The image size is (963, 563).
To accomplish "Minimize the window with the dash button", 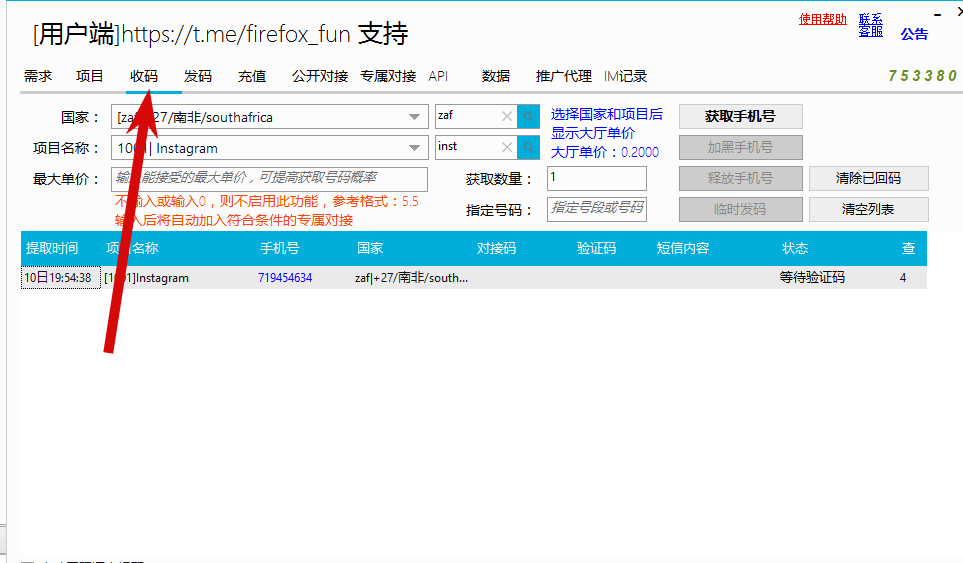I will pyautogui.click(x=937, y=15).
